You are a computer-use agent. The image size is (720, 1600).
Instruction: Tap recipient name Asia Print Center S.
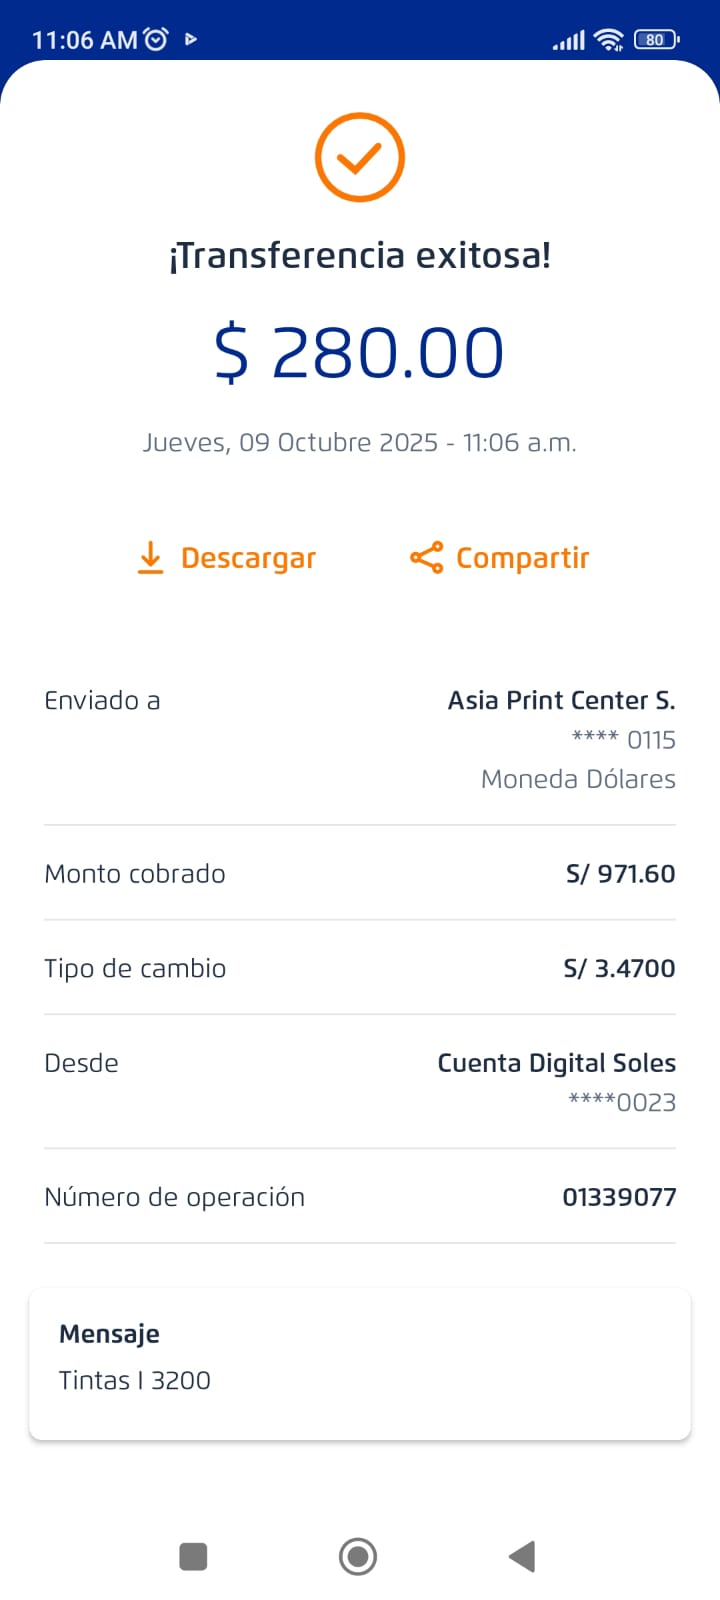click(561, 700)
